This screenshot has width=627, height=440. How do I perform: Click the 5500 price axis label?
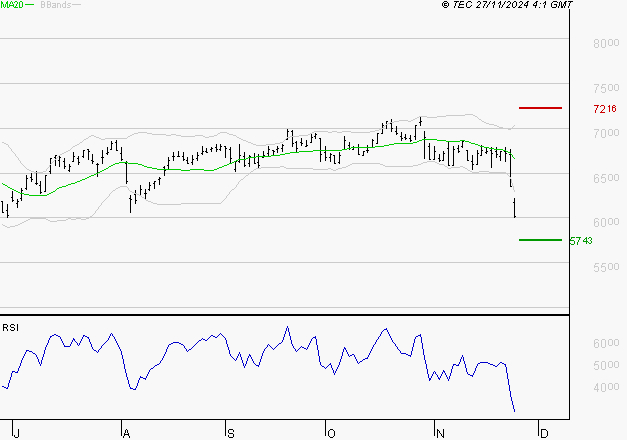tap(604, 268)
